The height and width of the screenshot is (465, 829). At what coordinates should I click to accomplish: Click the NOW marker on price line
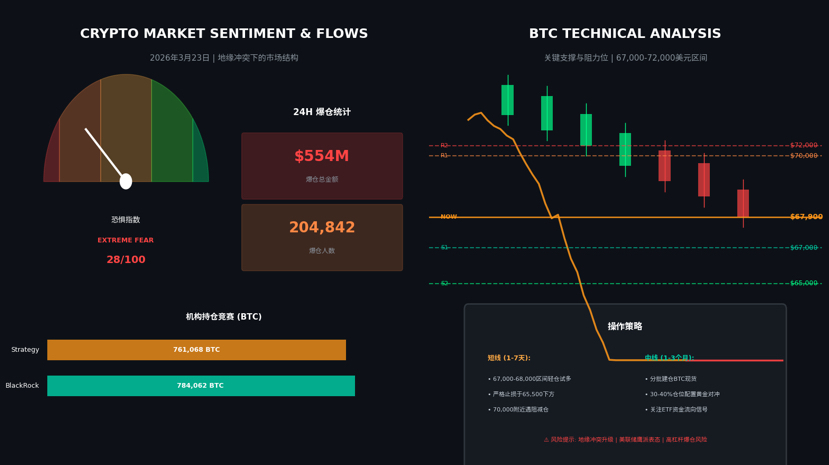coord(449,217)
